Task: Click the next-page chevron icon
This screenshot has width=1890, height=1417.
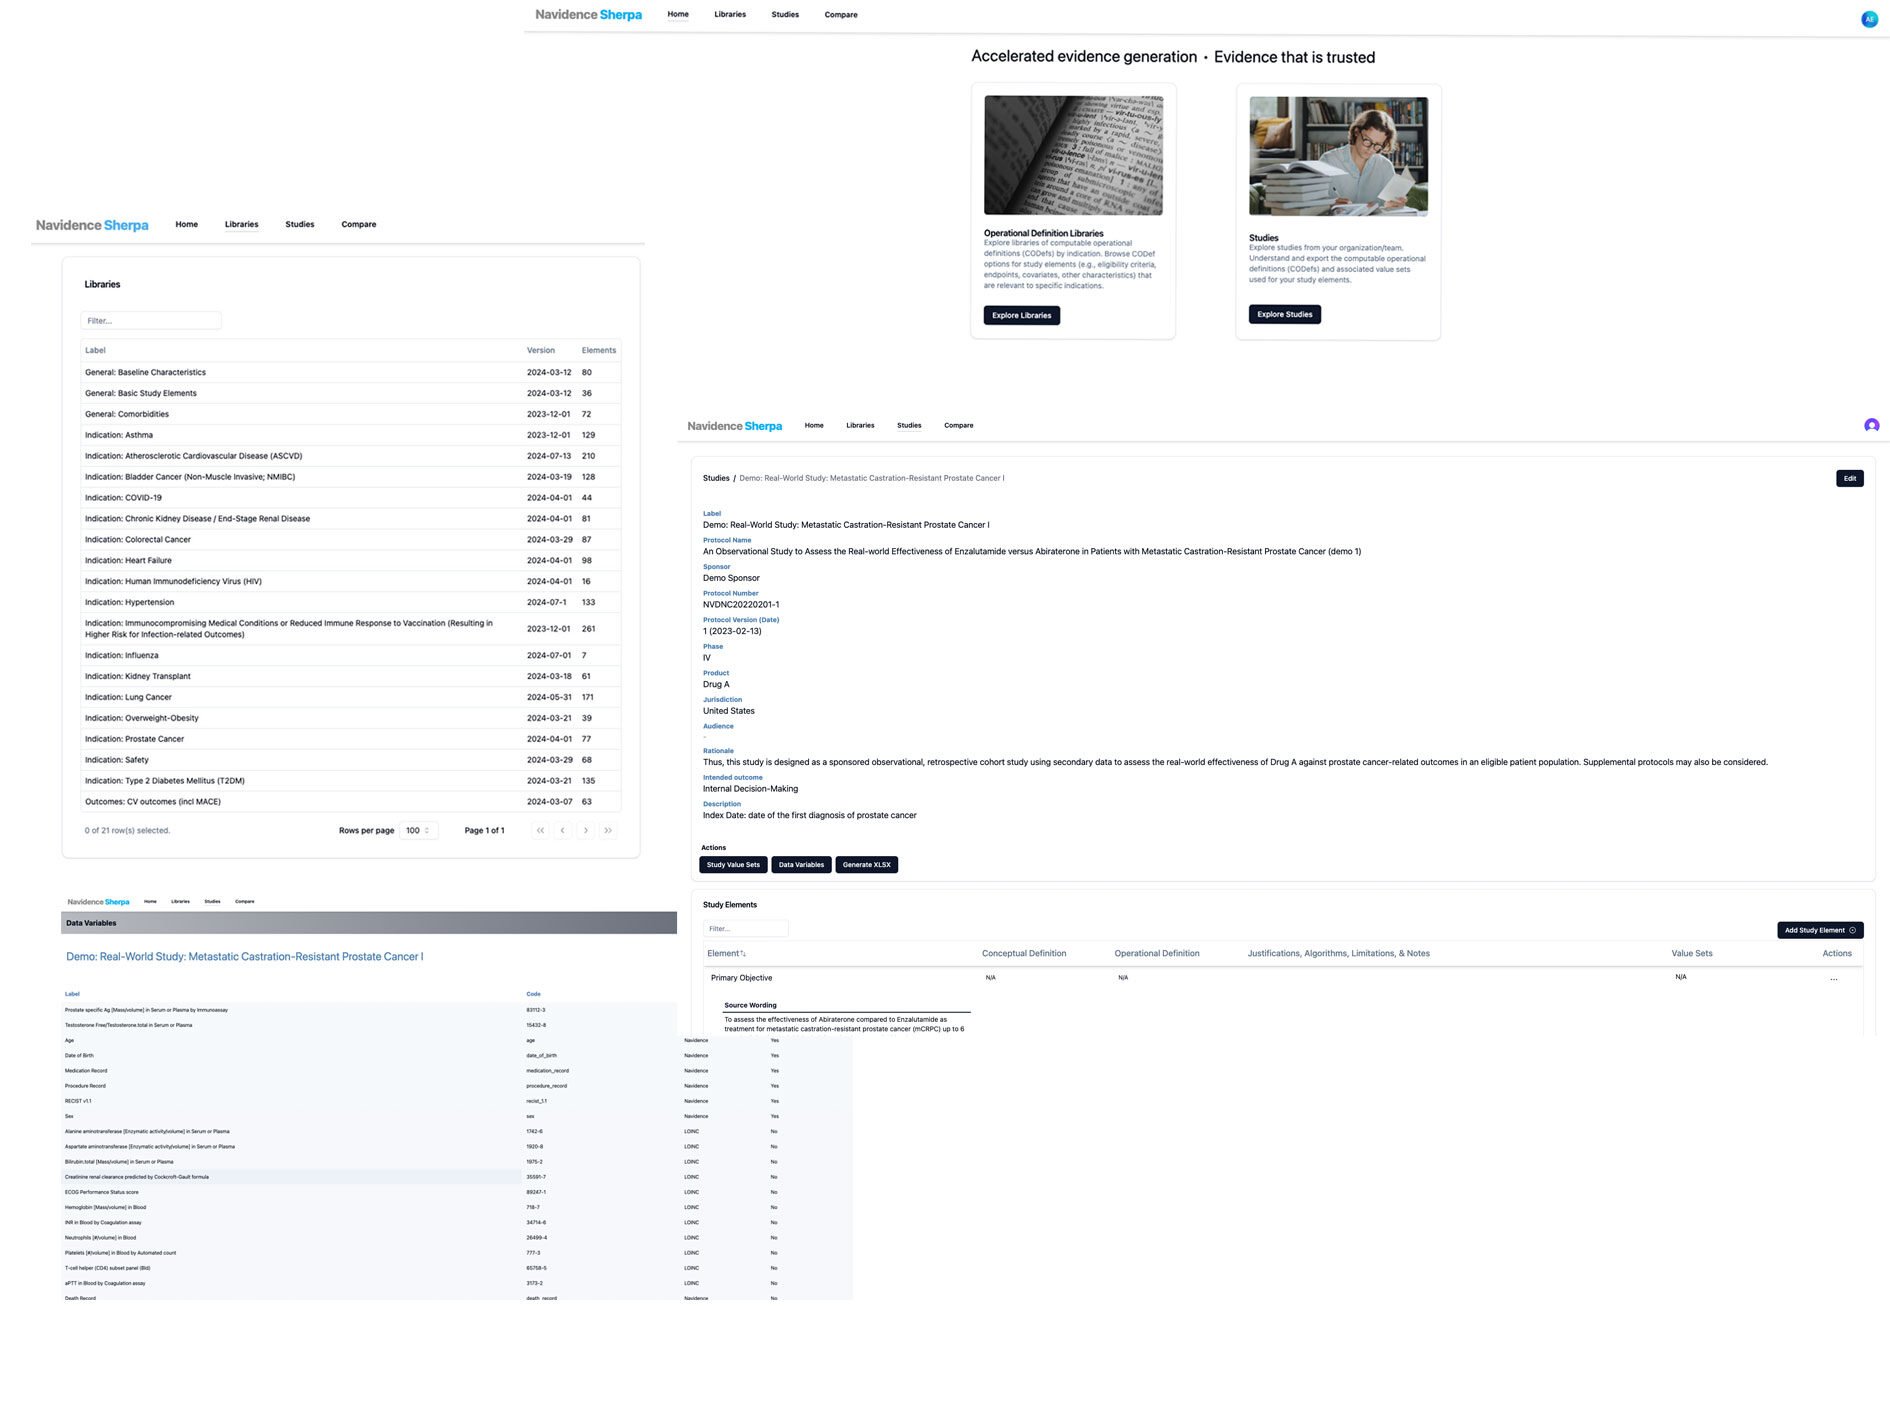Action: 586,830
